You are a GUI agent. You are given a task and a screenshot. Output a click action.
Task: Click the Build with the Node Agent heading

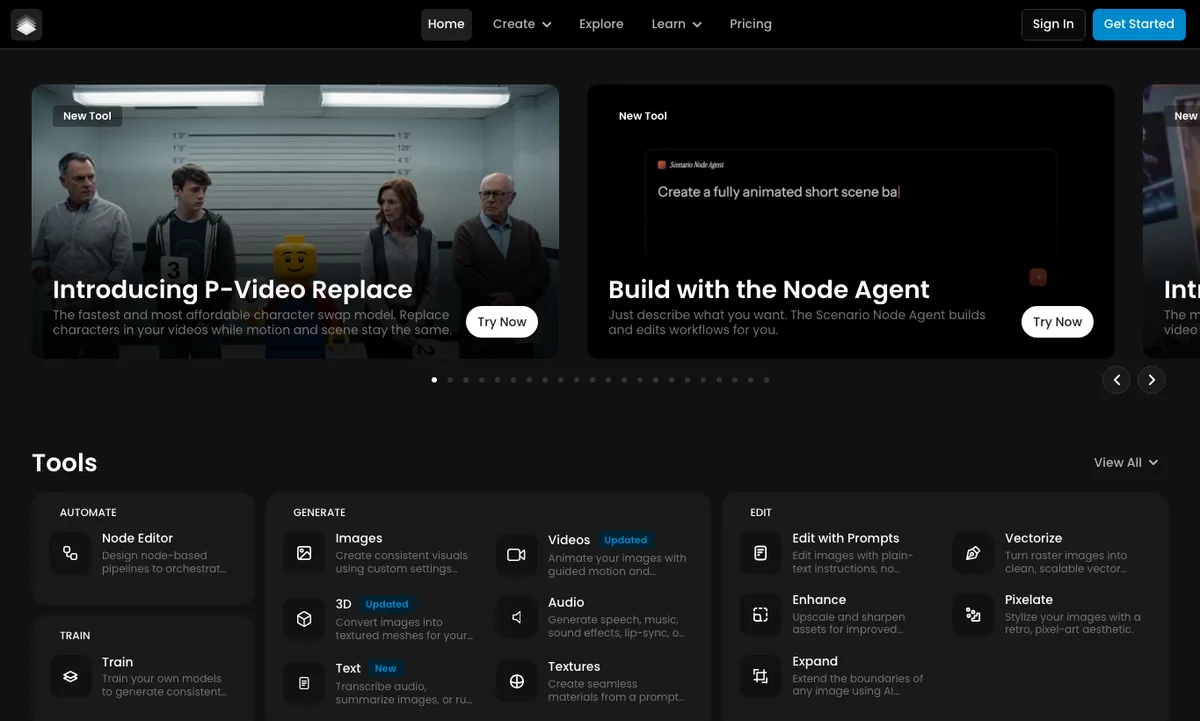769,290
